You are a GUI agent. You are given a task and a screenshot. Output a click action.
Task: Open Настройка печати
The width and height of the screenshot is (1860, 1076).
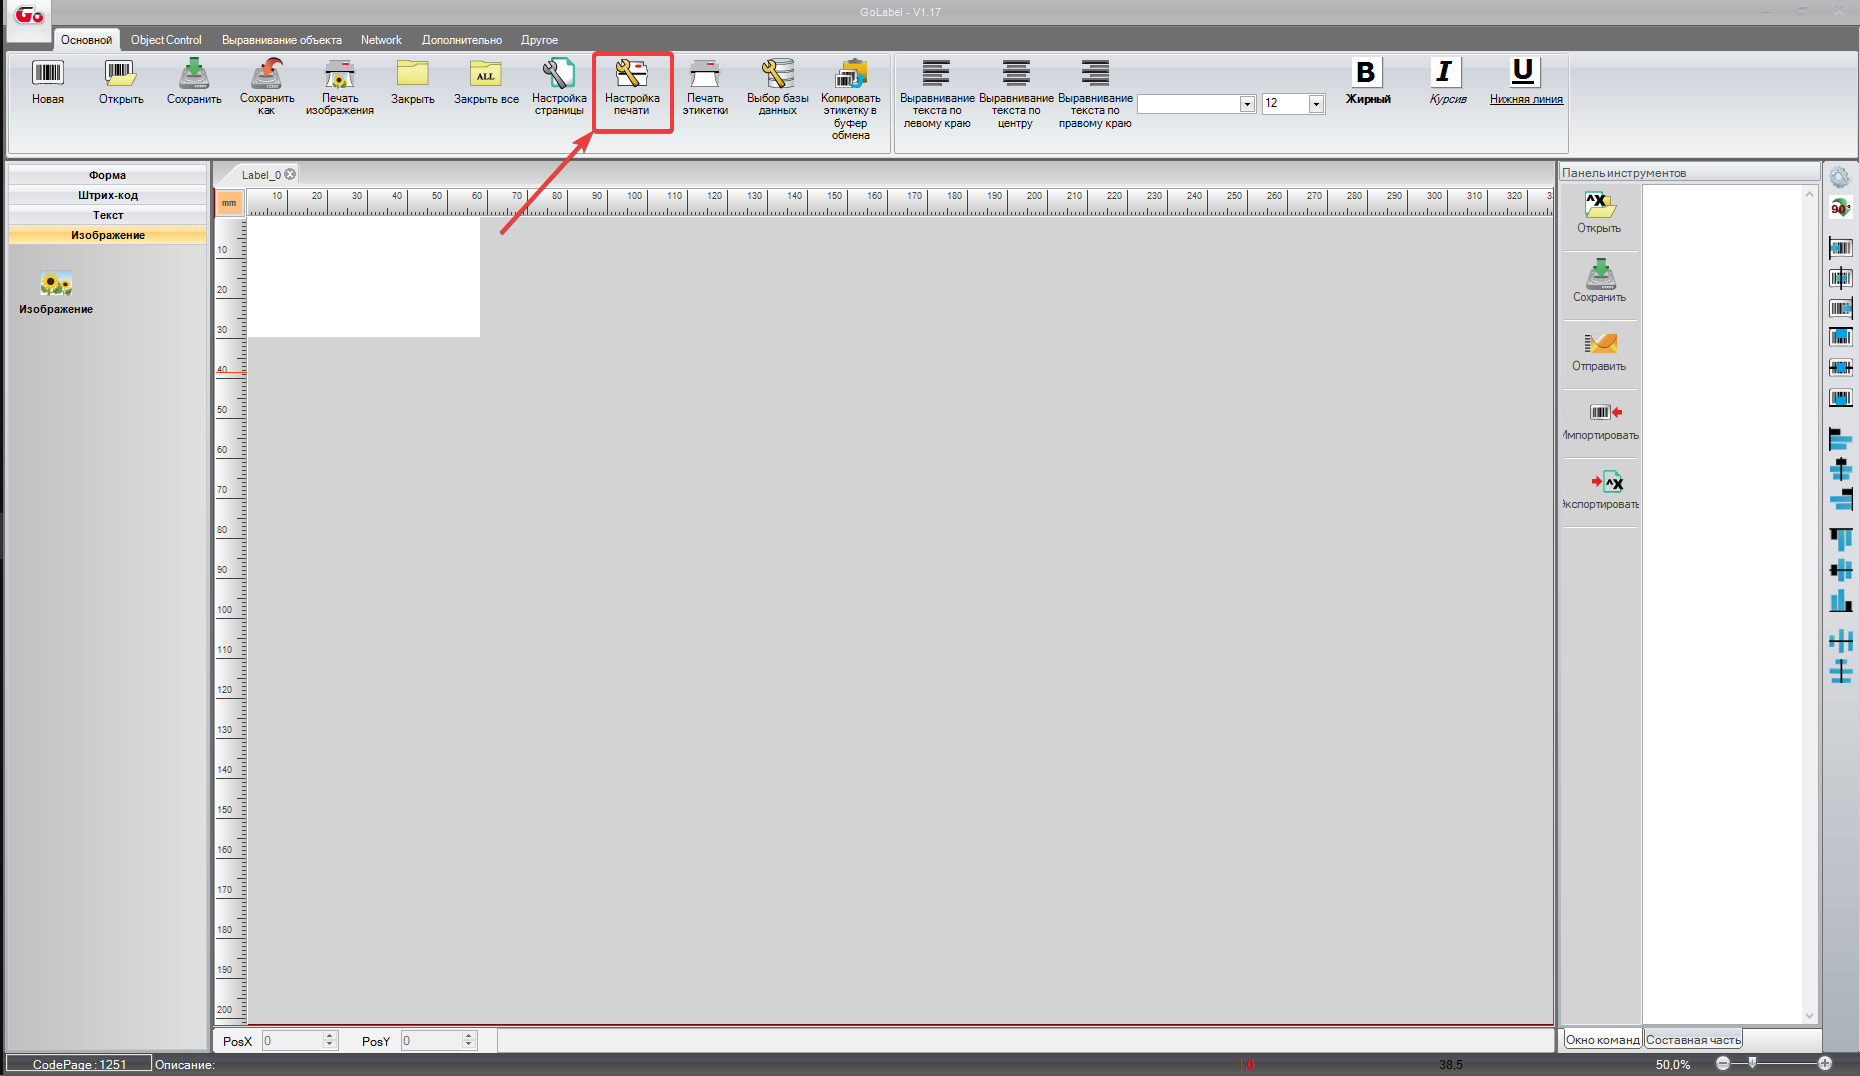coord(632,87)
